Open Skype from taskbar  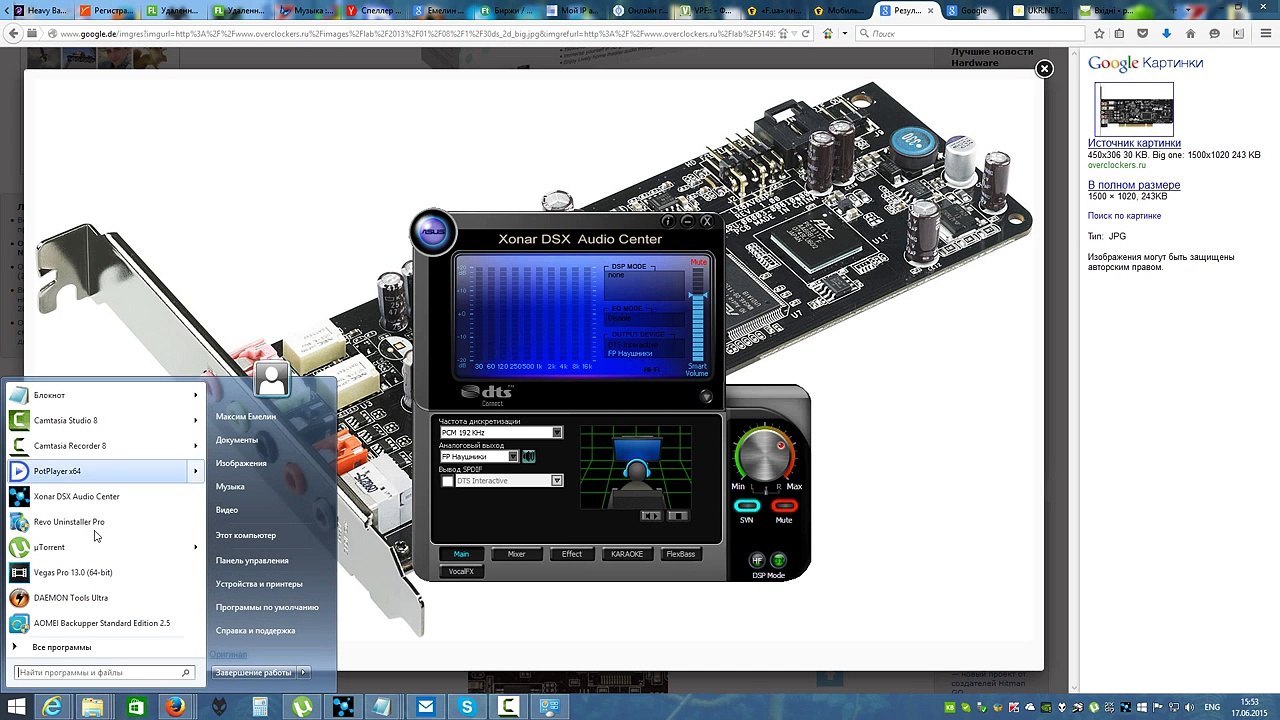click(x=467, y=708)
